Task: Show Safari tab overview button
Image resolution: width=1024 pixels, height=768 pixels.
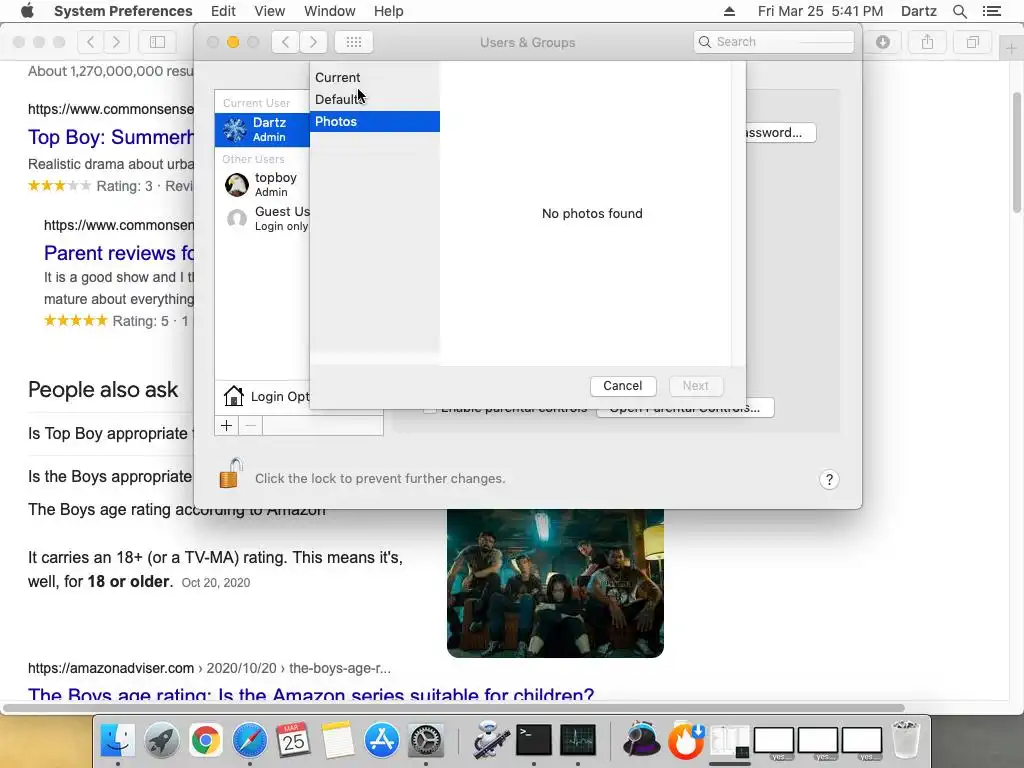Action: click(x=972, y=42)
